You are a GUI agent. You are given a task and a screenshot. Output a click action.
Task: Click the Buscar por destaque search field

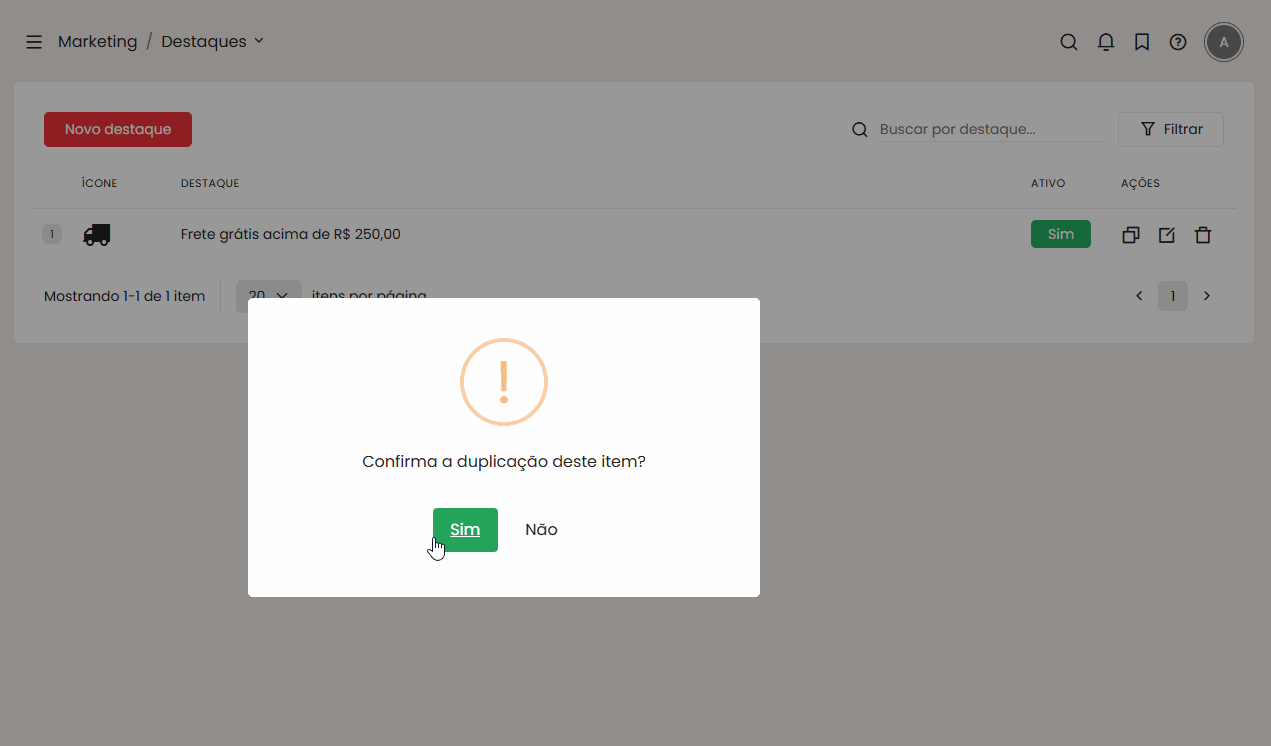click(988, 129)
